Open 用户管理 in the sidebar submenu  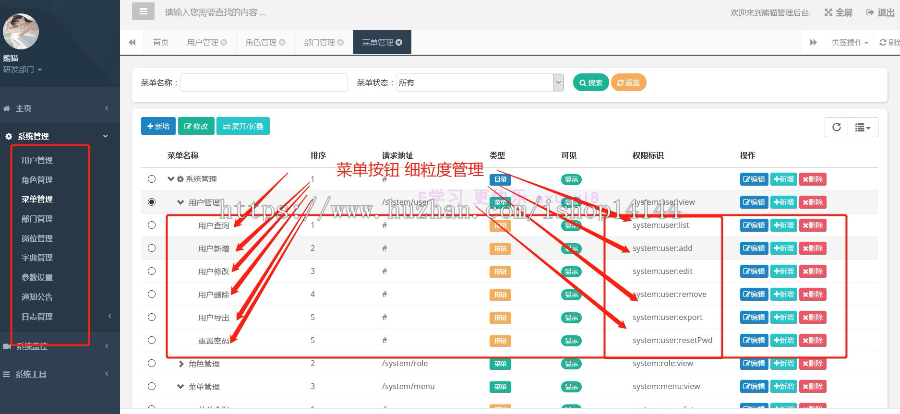[37, 160]
